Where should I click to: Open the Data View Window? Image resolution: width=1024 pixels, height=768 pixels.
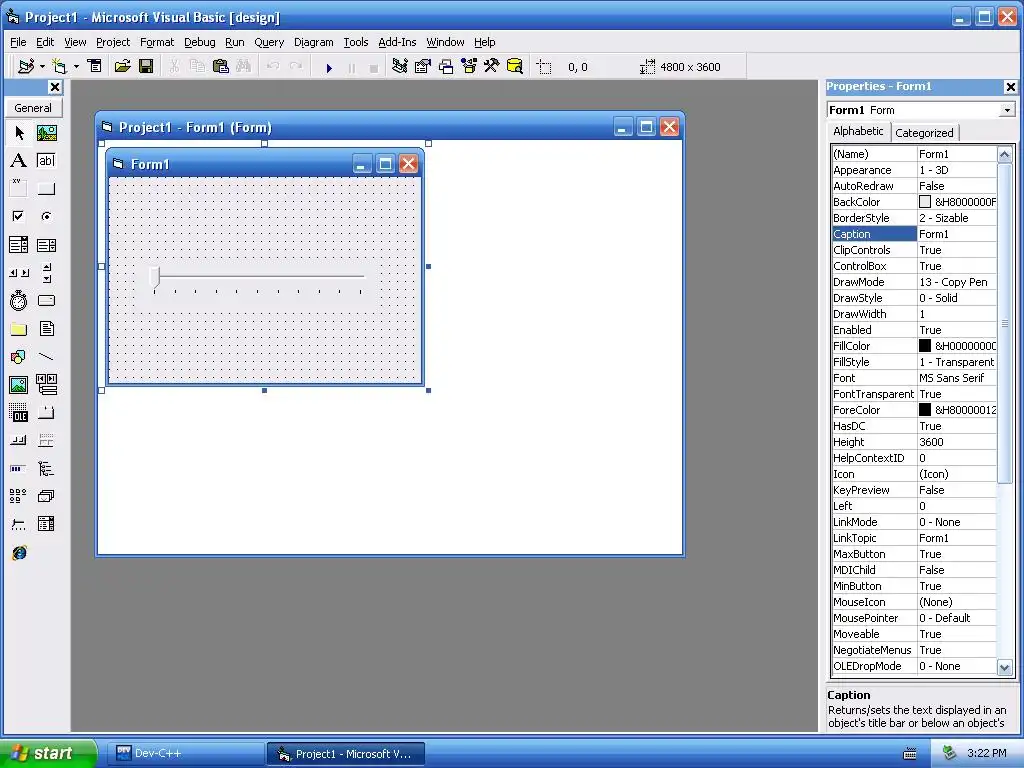(515, 66)
